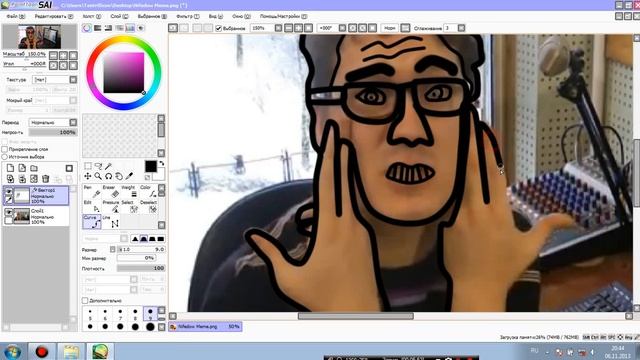Choose the Weight tool
The height and width of the screenshot is (360, 640).
coord(130,191)
